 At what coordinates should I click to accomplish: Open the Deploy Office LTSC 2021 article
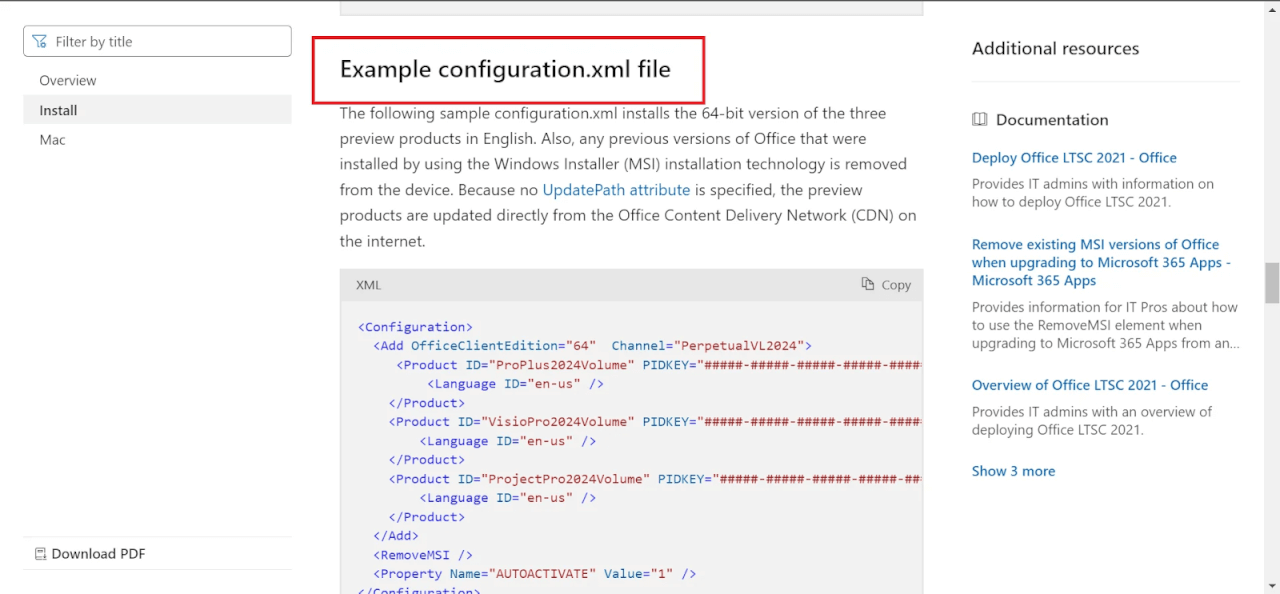coord(1073,157)
